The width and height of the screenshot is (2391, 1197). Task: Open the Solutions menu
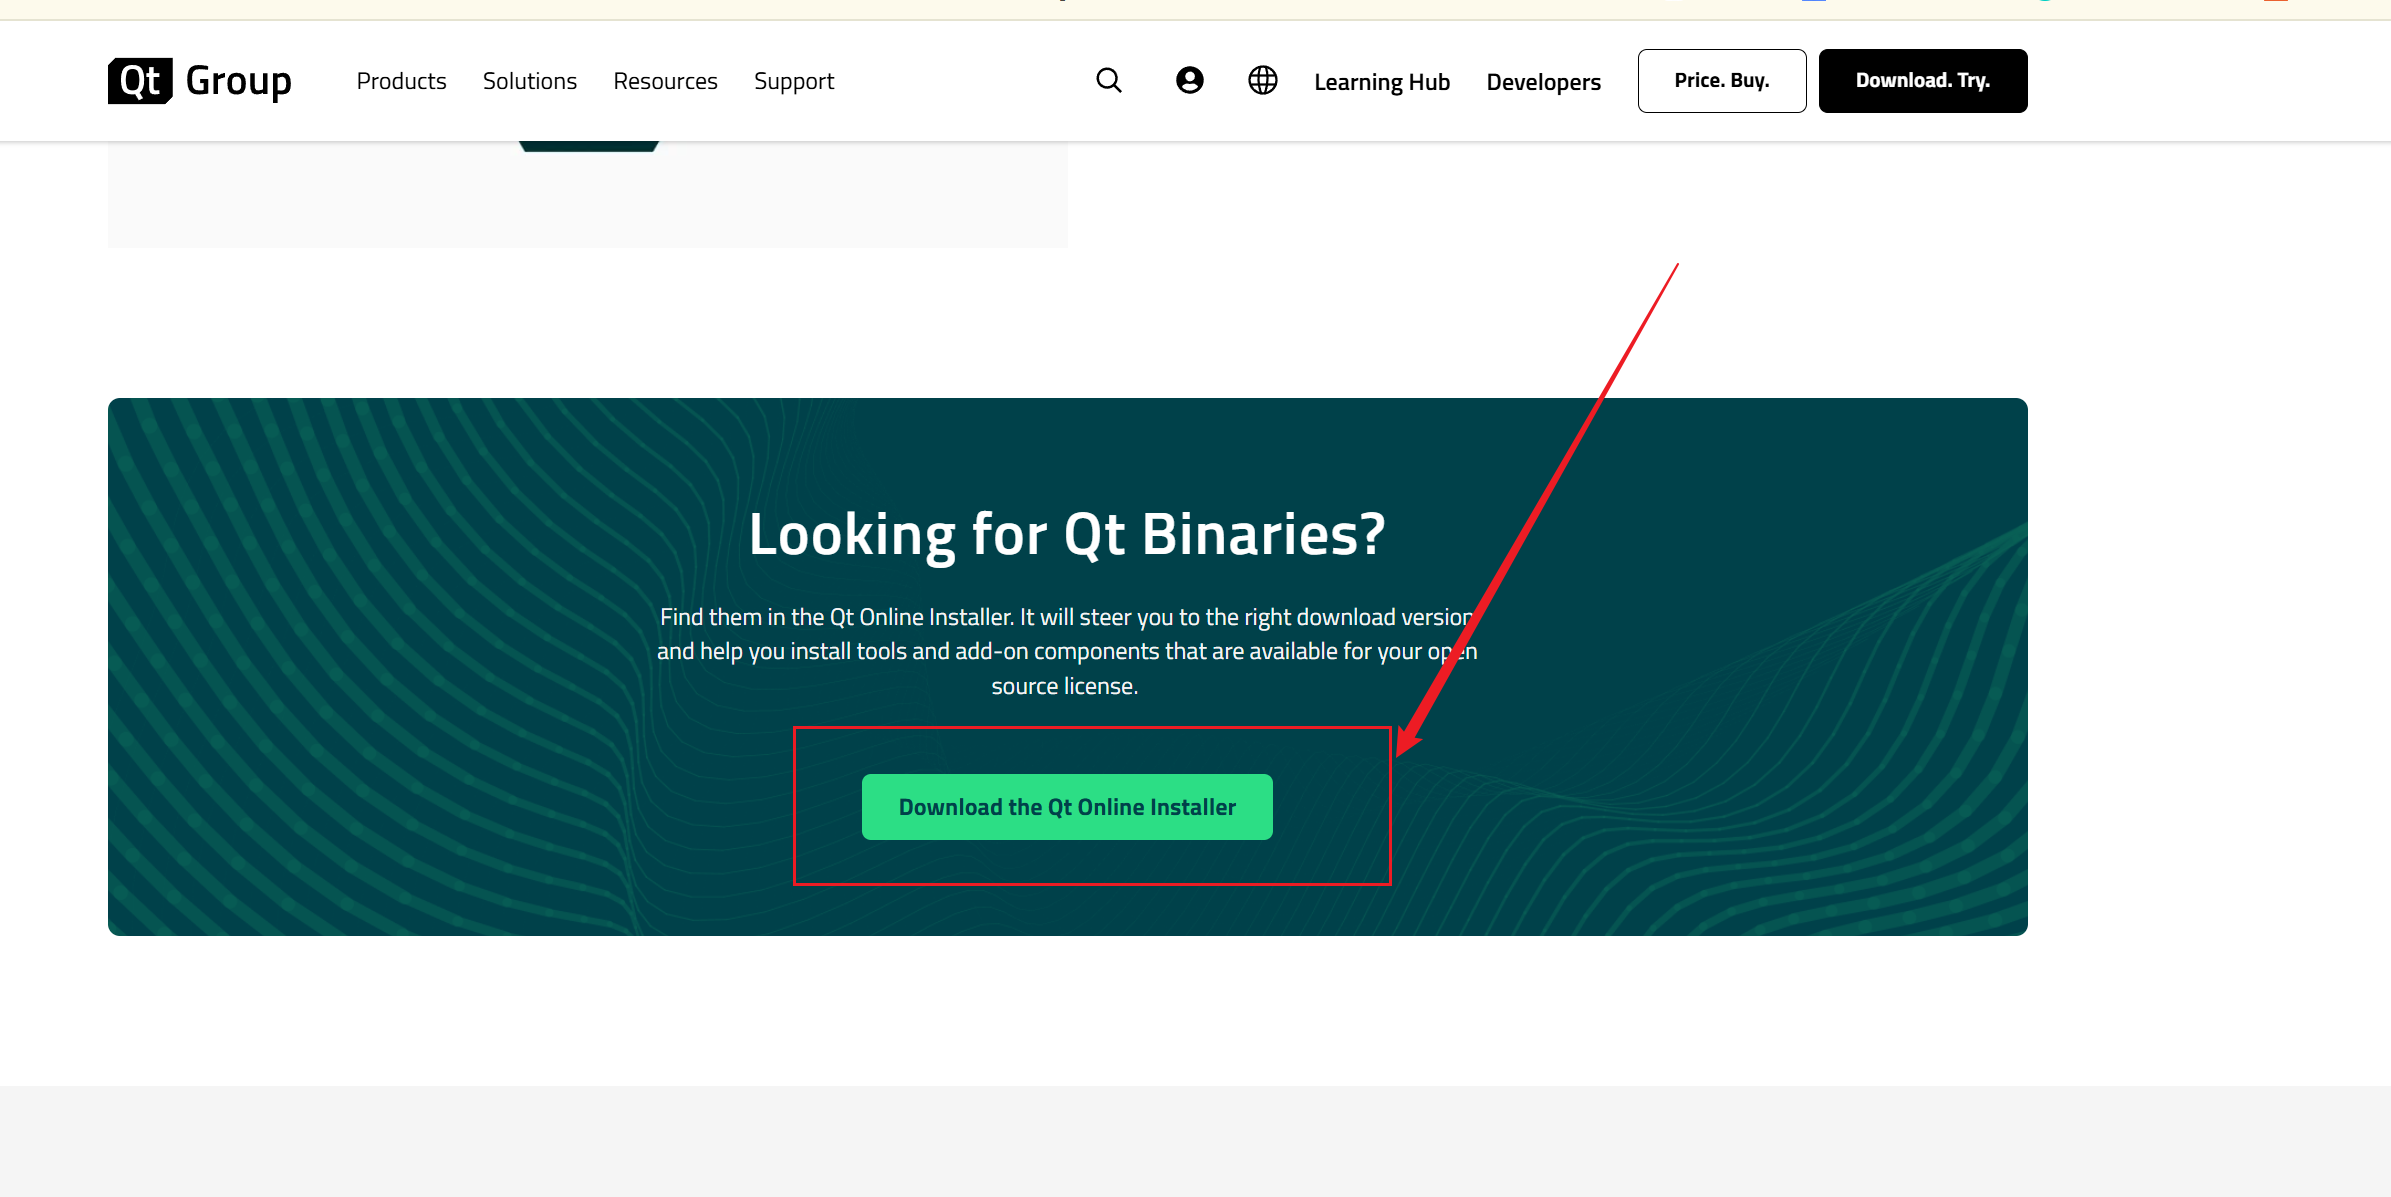[x=529, y=81]
